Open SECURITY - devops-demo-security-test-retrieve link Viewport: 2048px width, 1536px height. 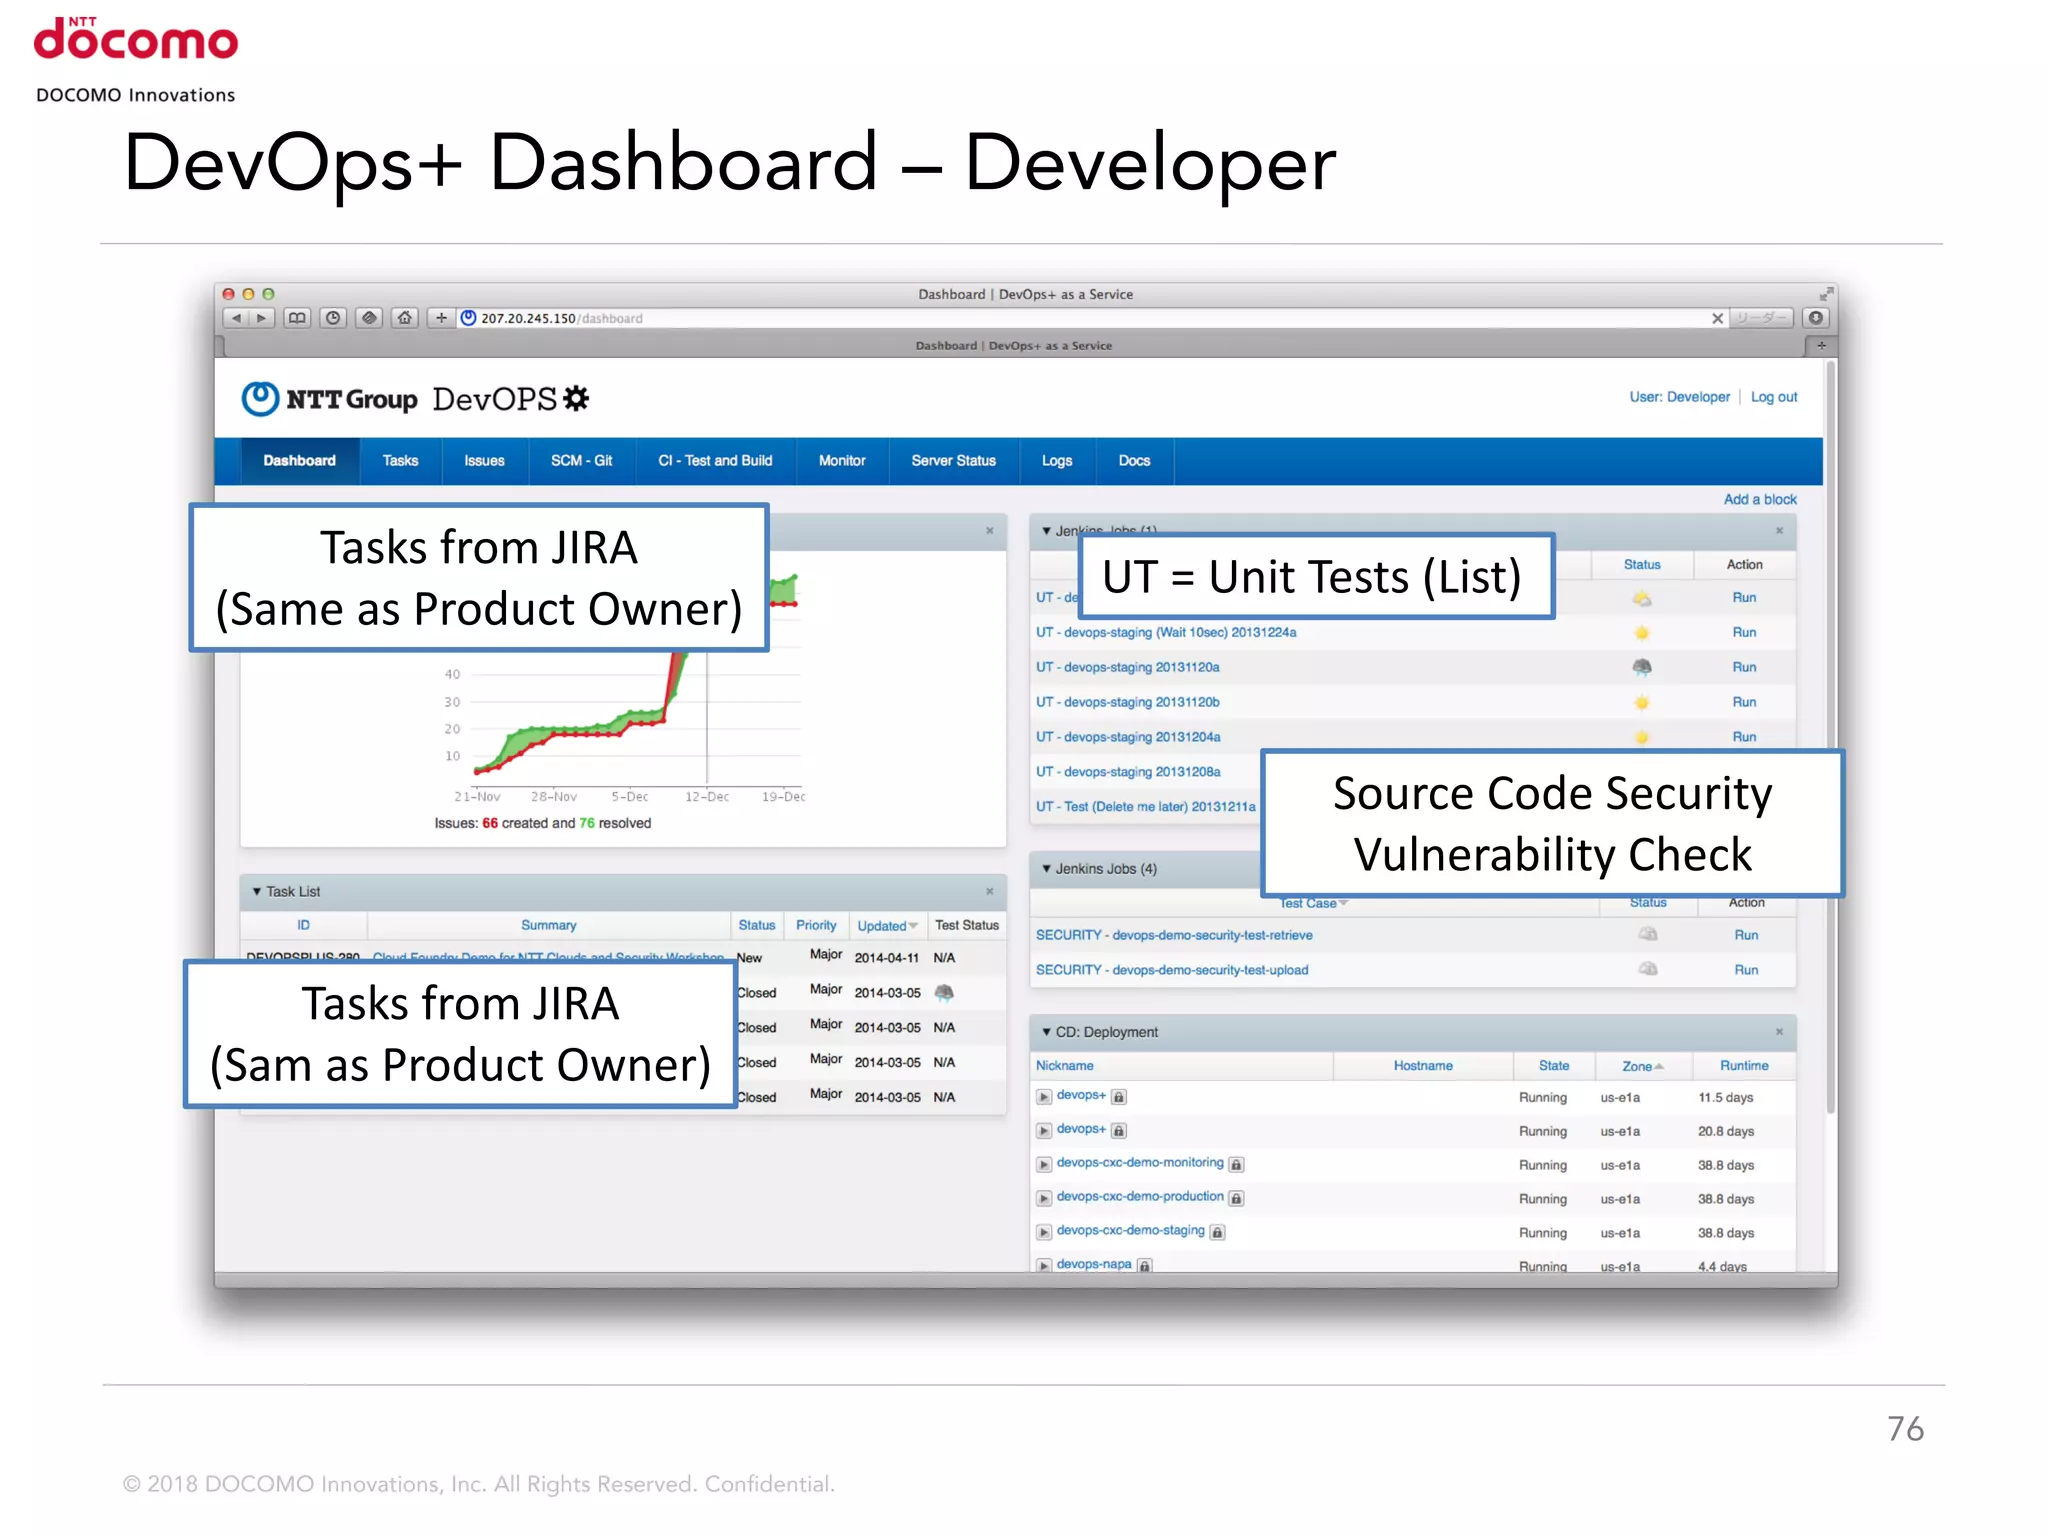(1174, 935)
